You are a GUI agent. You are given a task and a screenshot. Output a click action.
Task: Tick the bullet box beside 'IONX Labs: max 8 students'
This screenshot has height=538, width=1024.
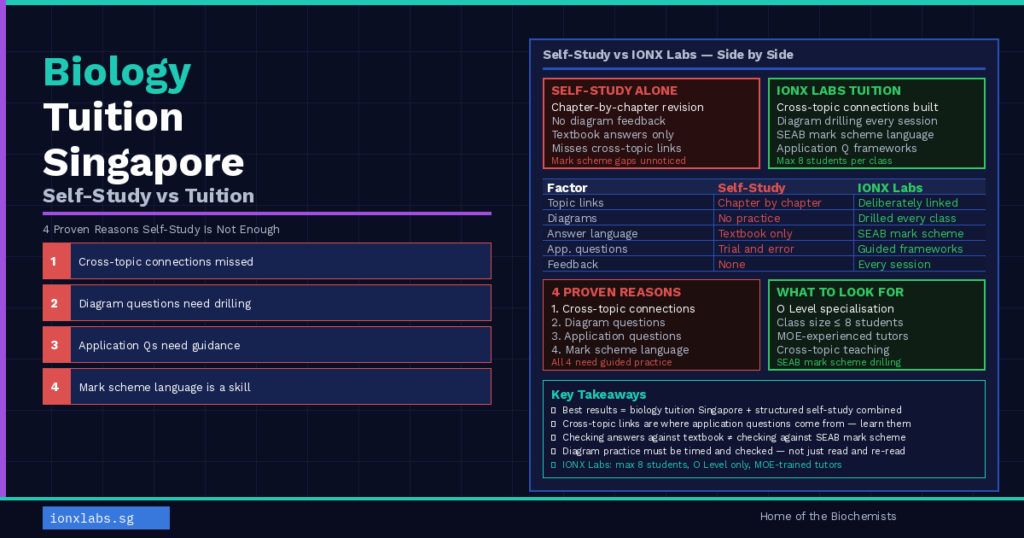pos(554,465)
